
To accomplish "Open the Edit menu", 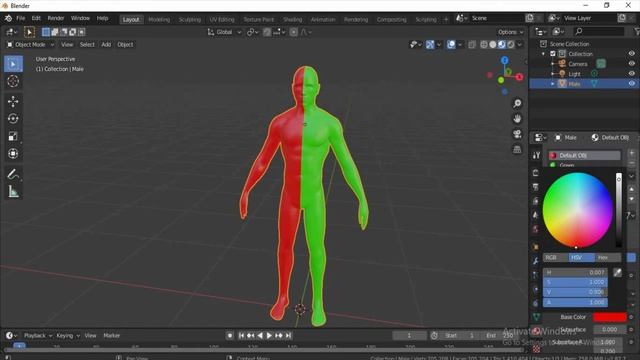I will click(36, 18).
